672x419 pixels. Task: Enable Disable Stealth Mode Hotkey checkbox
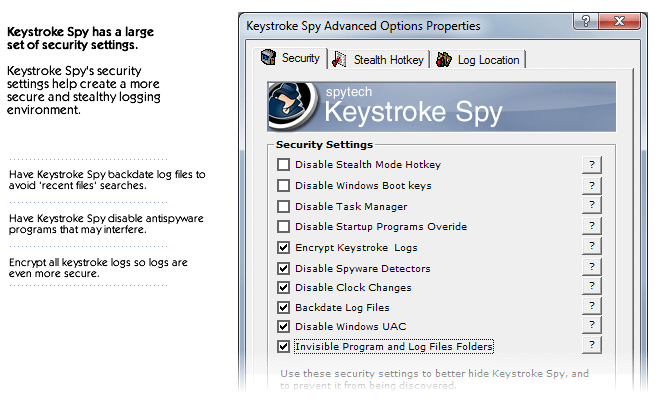click(284, 165)
